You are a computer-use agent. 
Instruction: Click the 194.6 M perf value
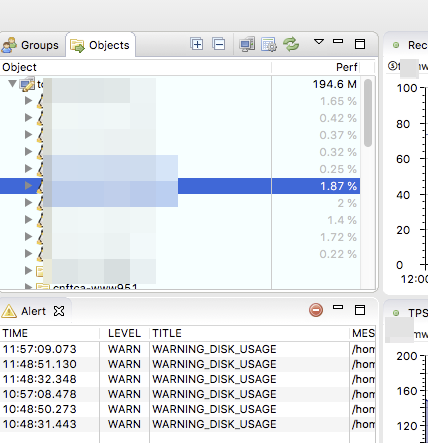pyautogui.click(x=335, y=84)
